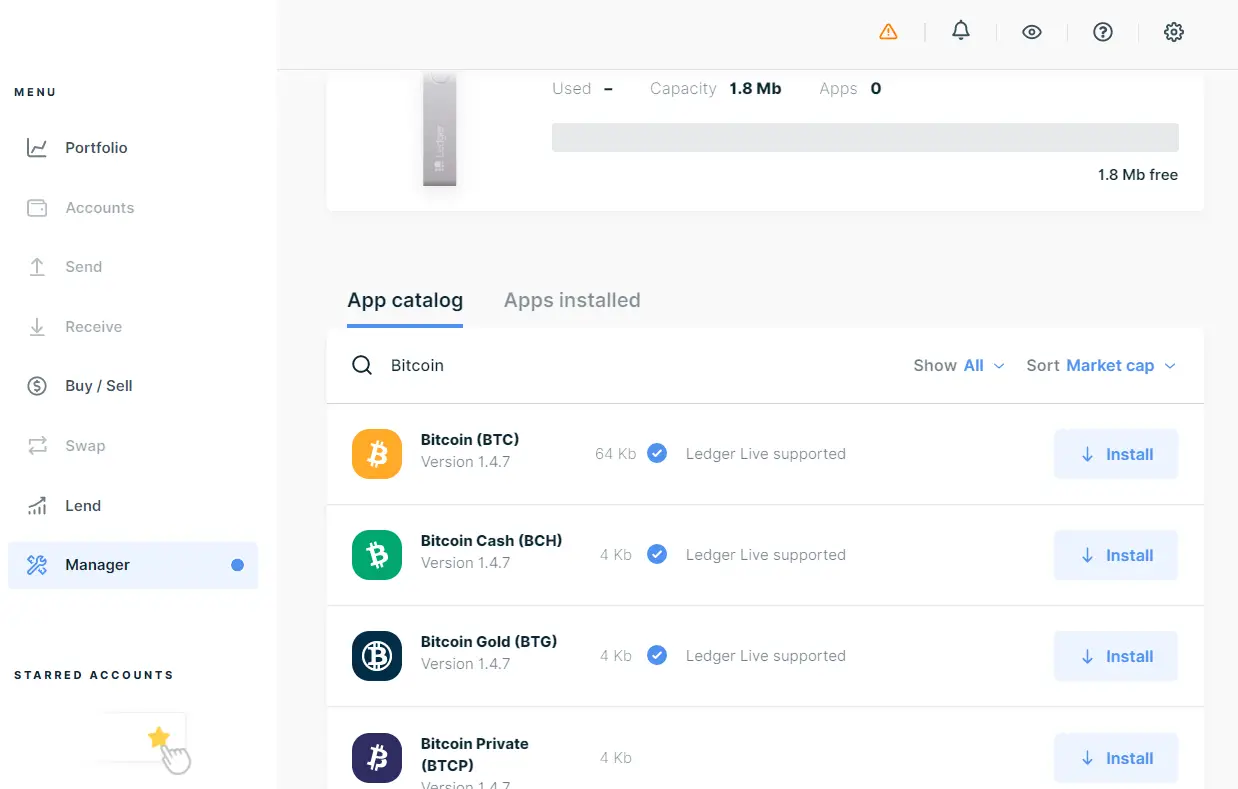
Task: Click the Send up-arrow icon
Action: (x=37, y=267)
